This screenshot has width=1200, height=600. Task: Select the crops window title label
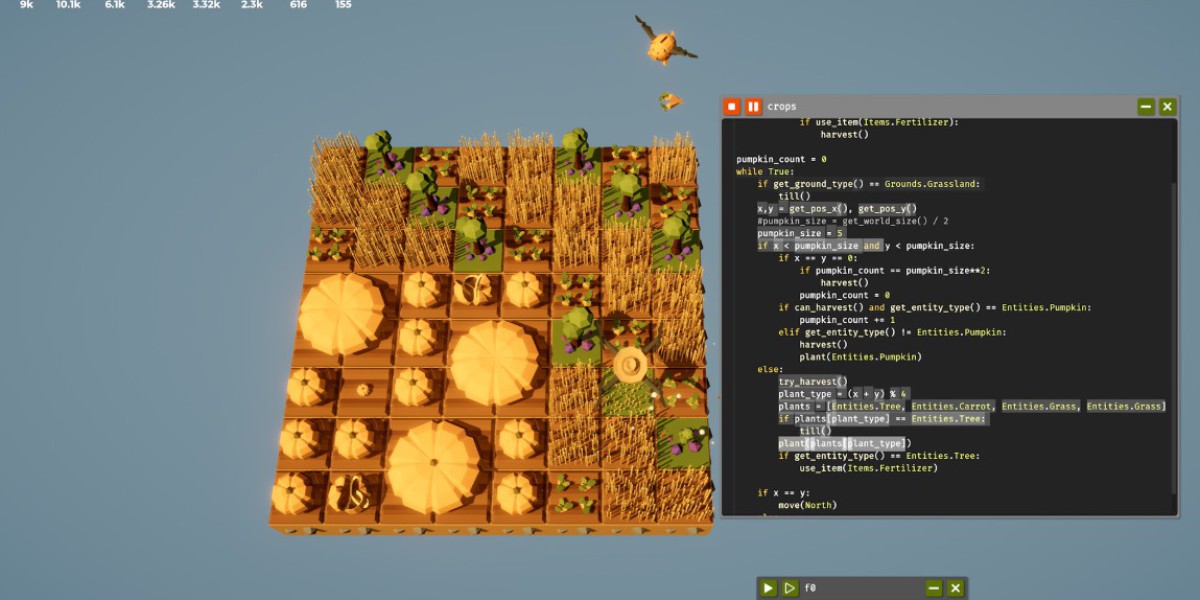click(x=782, y=107)
